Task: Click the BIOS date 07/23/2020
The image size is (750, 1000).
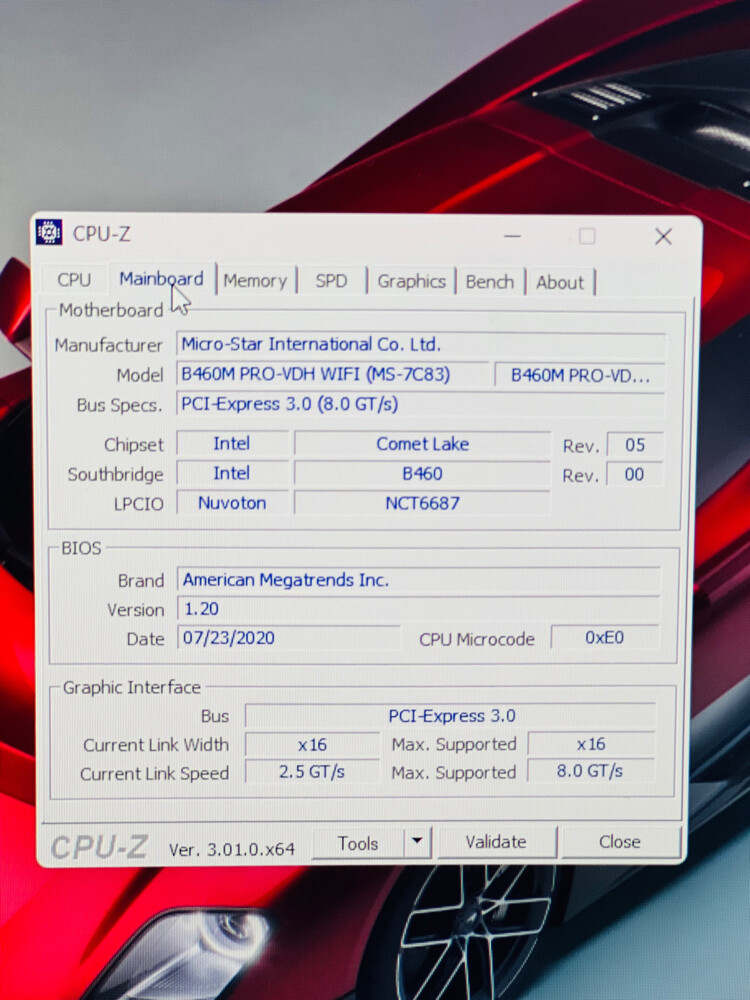Action: point(289,638)
